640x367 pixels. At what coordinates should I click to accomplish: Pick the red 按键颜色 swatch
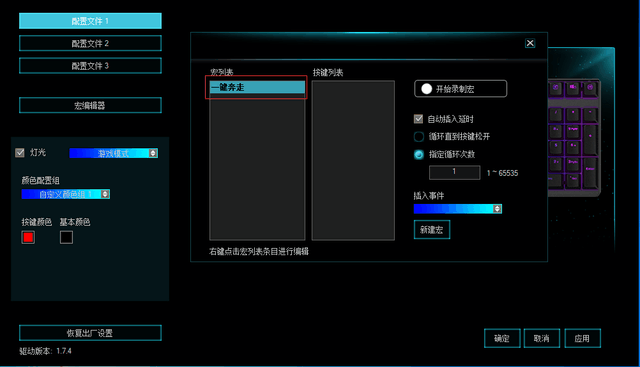28,237
